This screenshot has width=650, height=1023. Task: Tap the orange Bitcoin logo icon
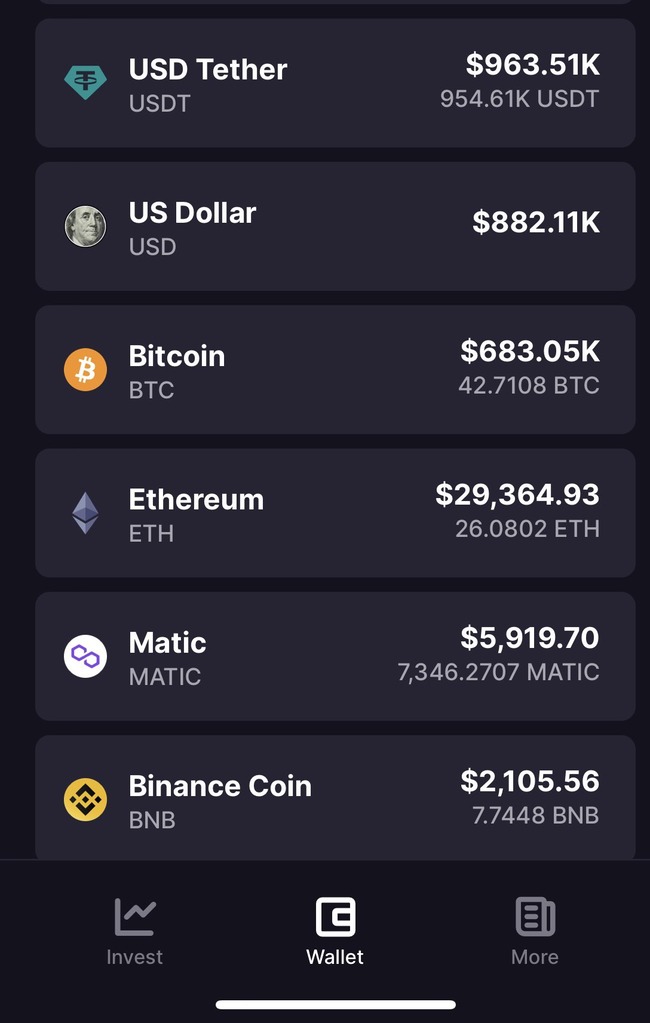click(x=85, y=370)
